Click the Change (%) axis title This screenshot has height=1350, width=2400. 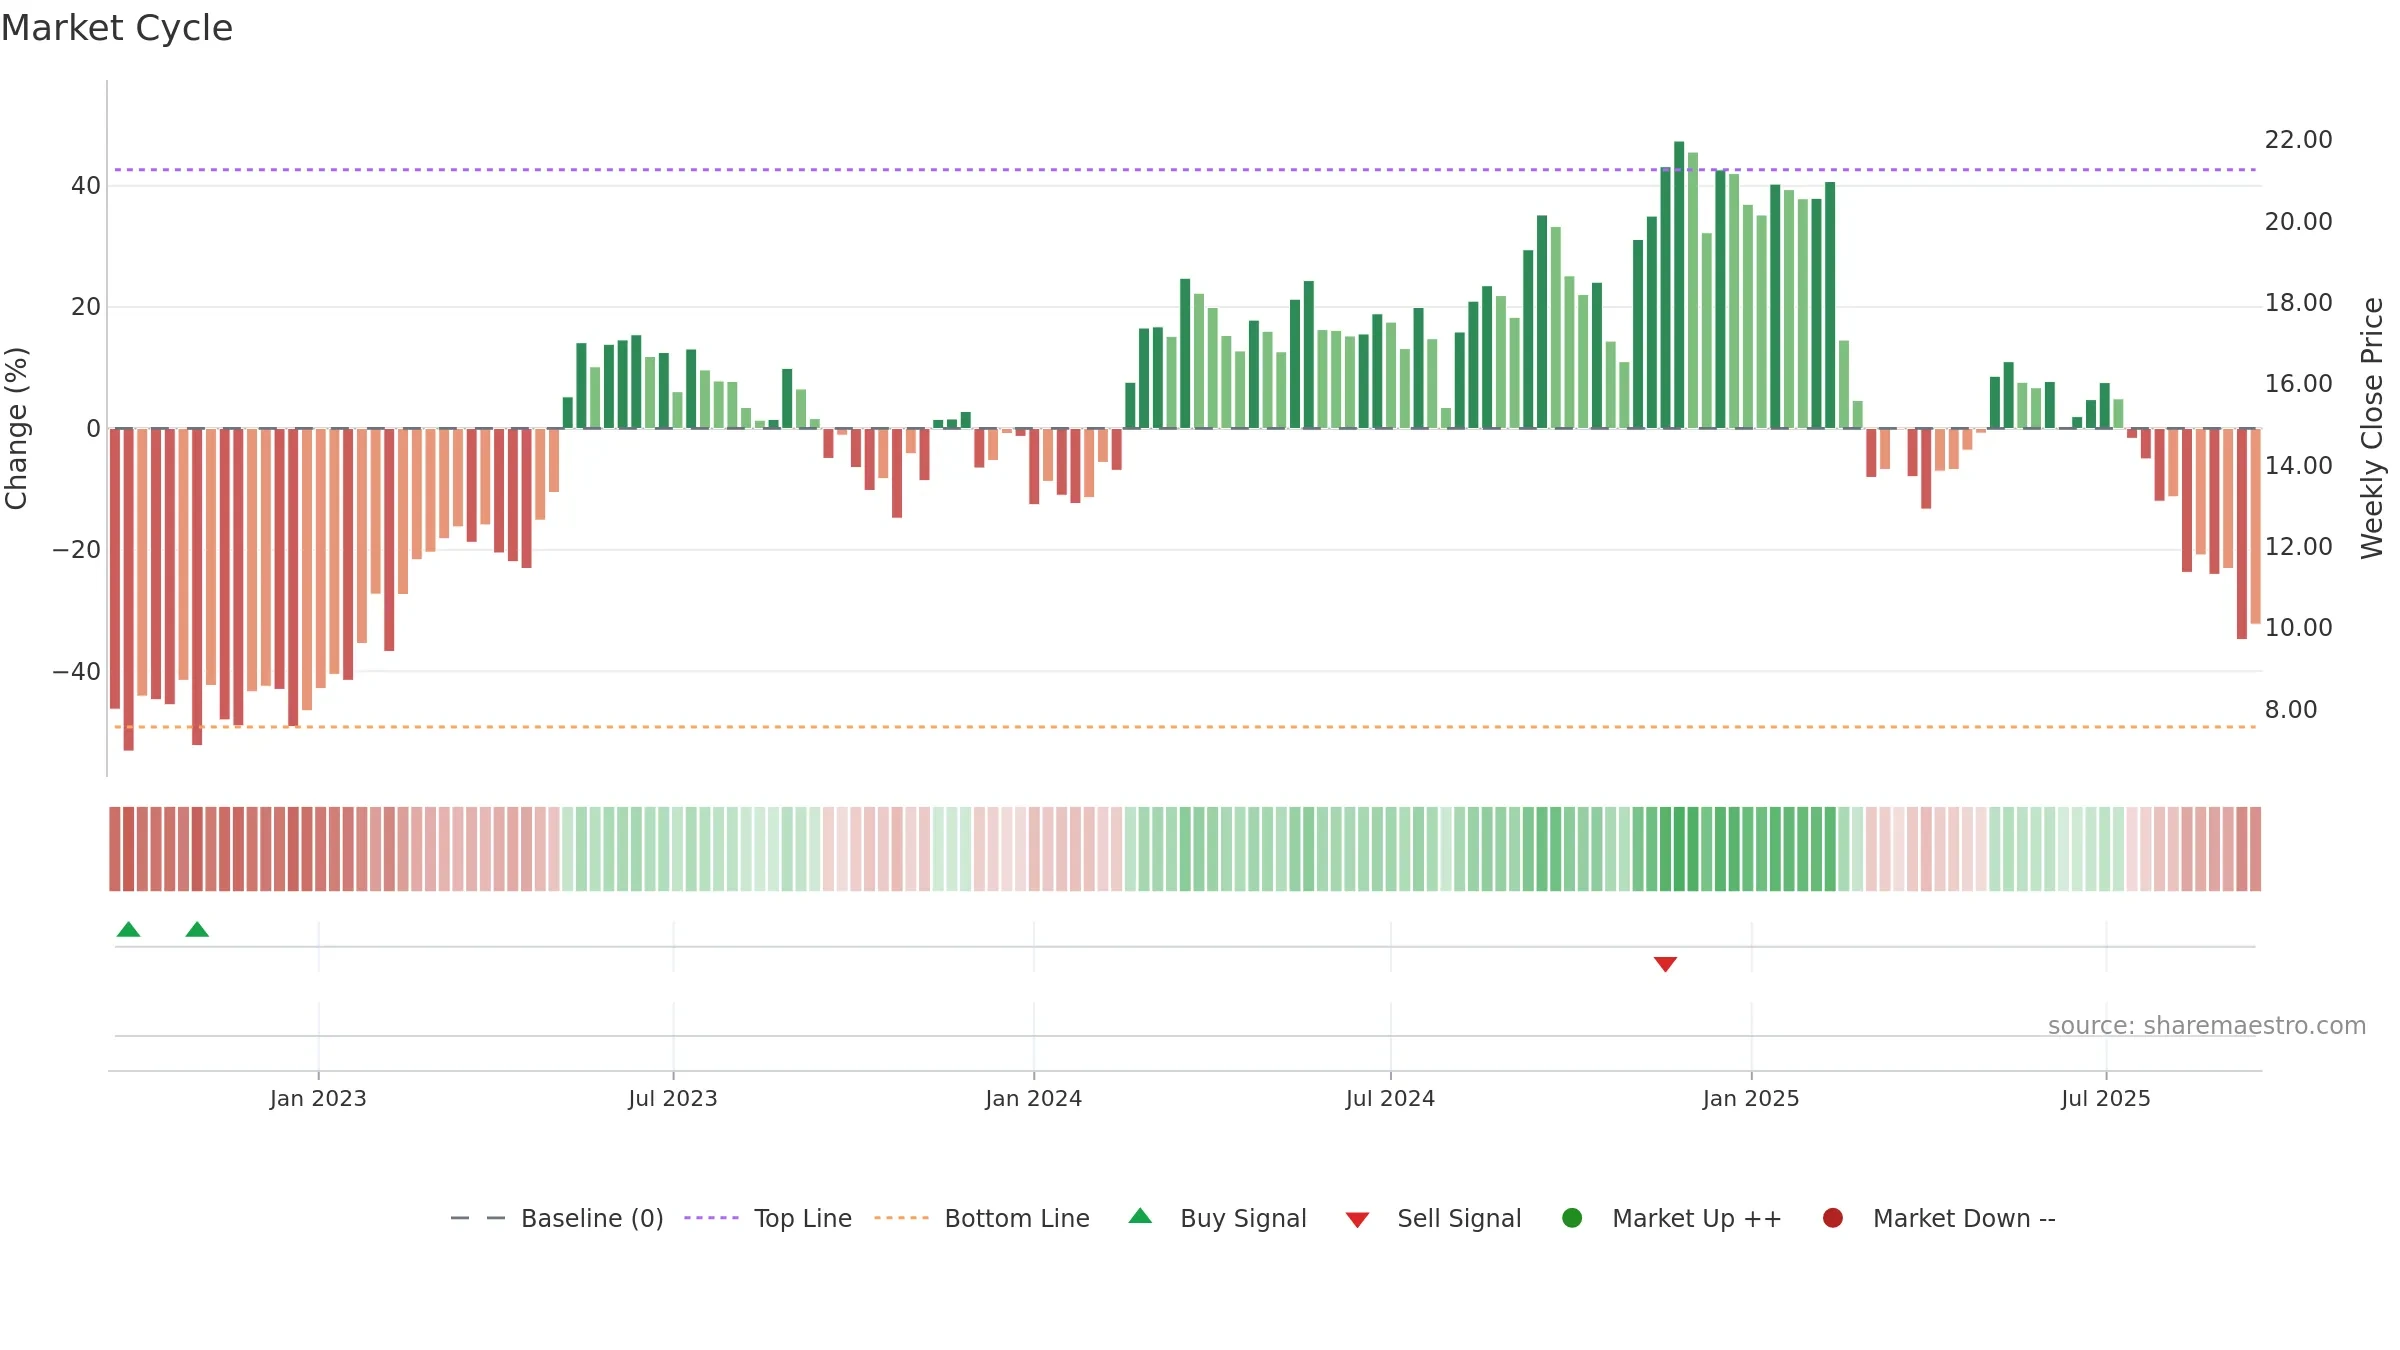[16, 428]
